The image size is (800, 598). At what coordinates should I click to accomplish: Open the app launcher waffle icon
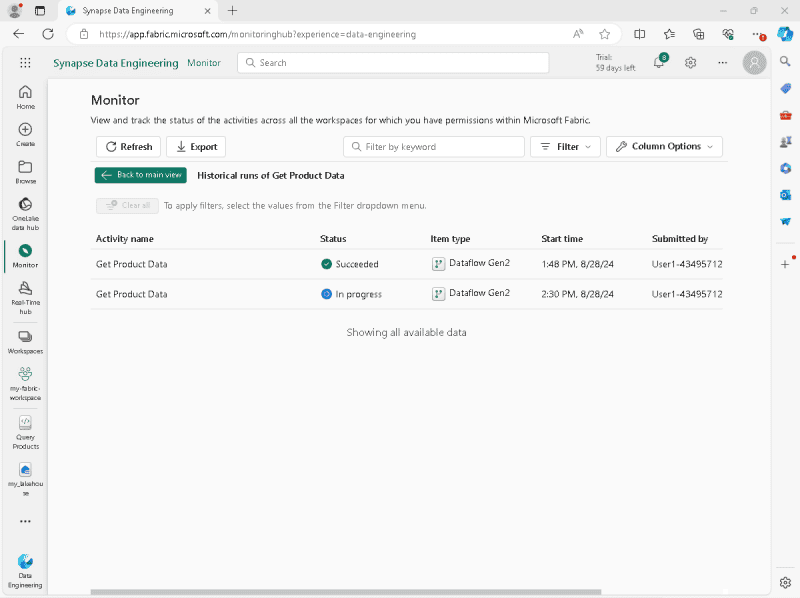[25, 63]
